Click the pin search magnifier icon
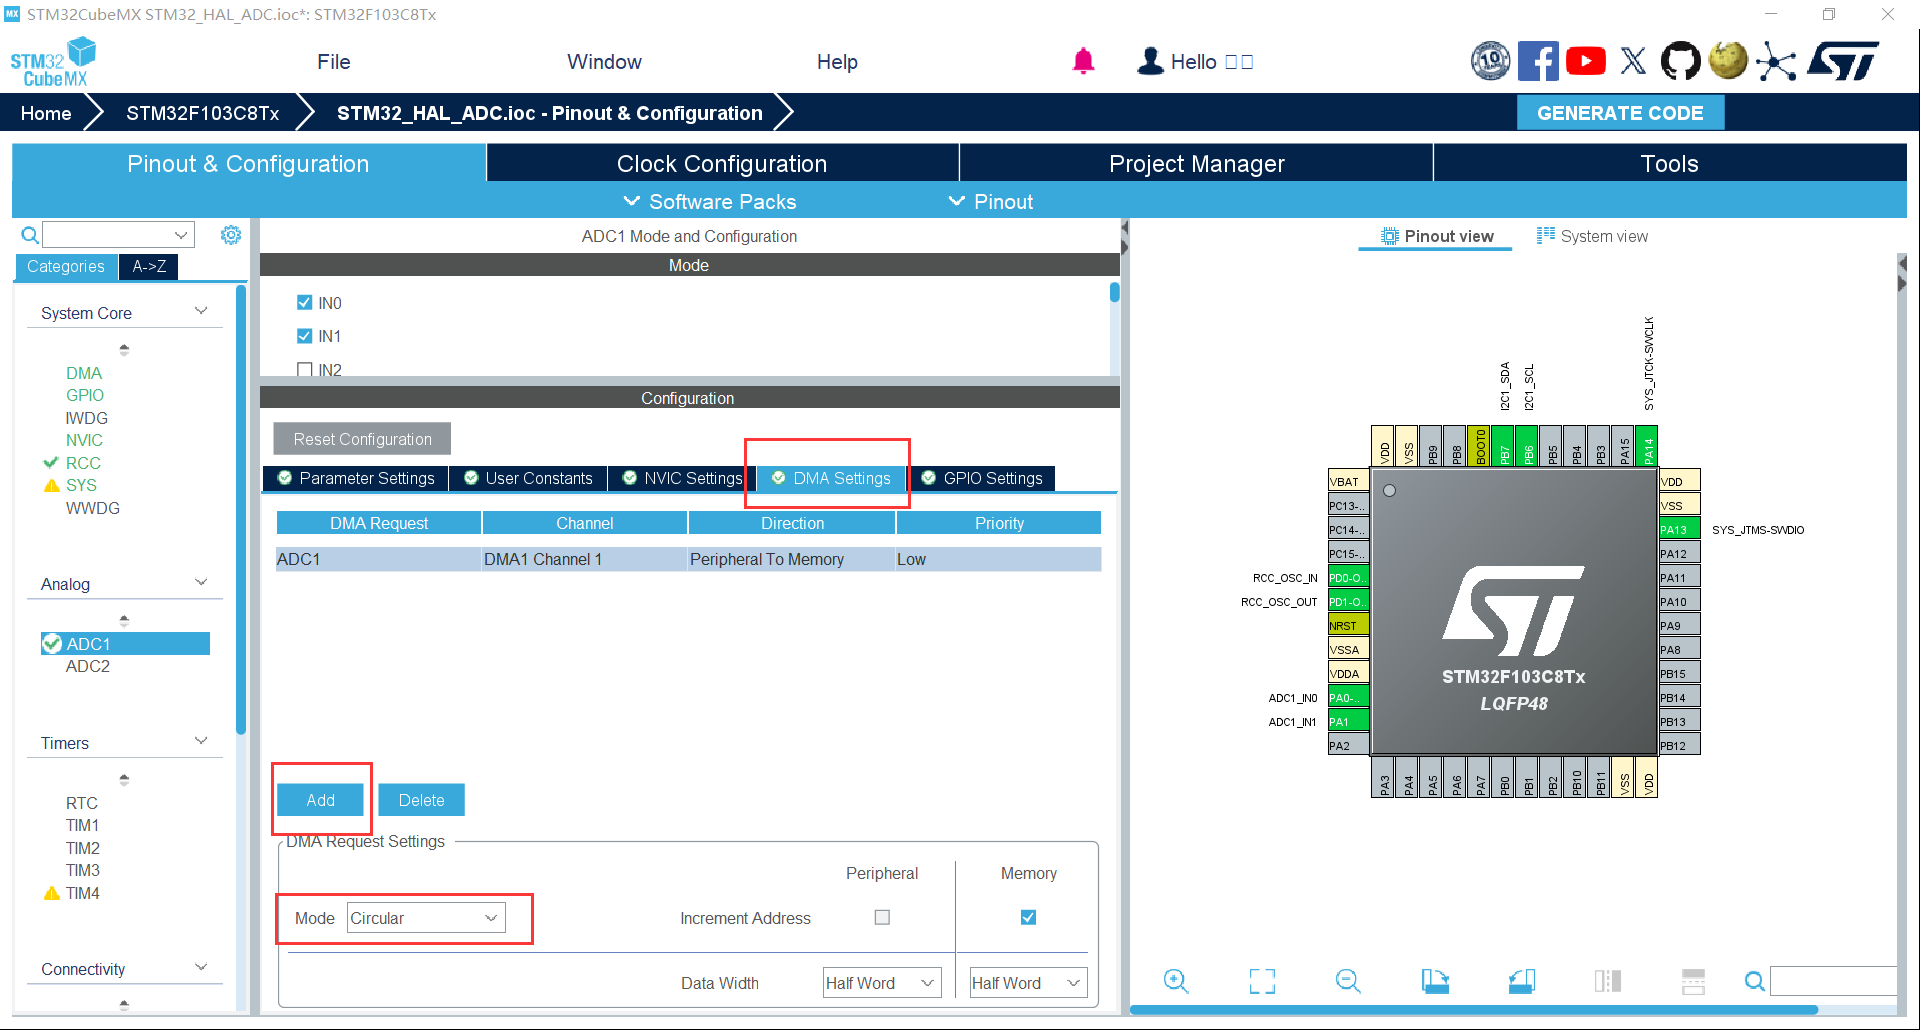The height and width of the screenshot is (1030, 1920). (x=1754, y=981)
